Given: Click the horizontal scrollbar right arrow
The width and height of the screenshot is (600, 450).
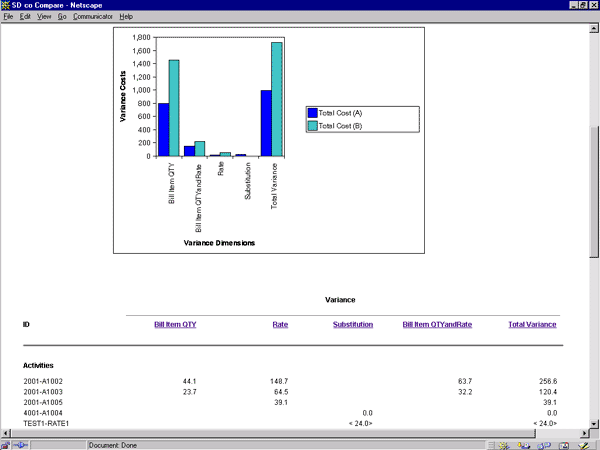Looking at the screenshot, I should click(x=584, y=433).
